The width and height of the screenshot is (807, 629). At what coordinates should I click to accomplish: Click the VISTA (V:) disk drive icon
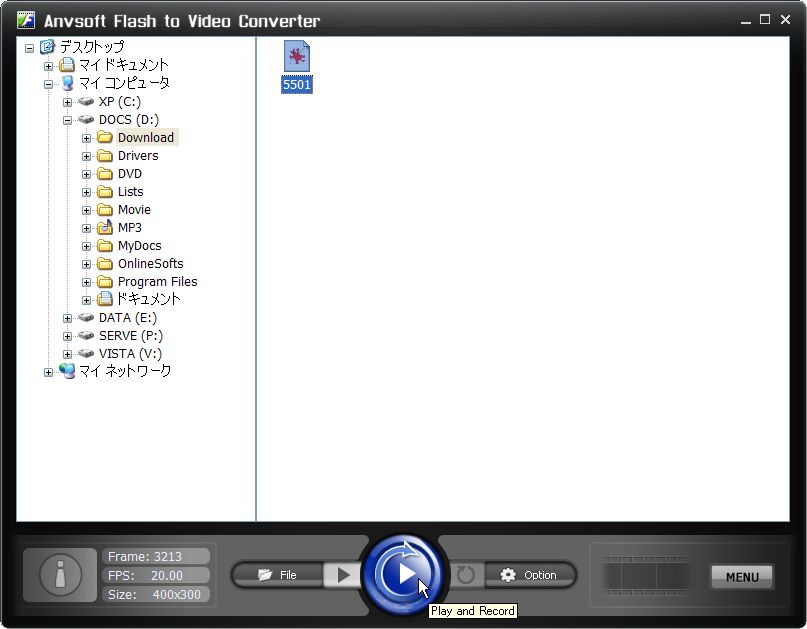pyautogui.click(x=86, y=354)
